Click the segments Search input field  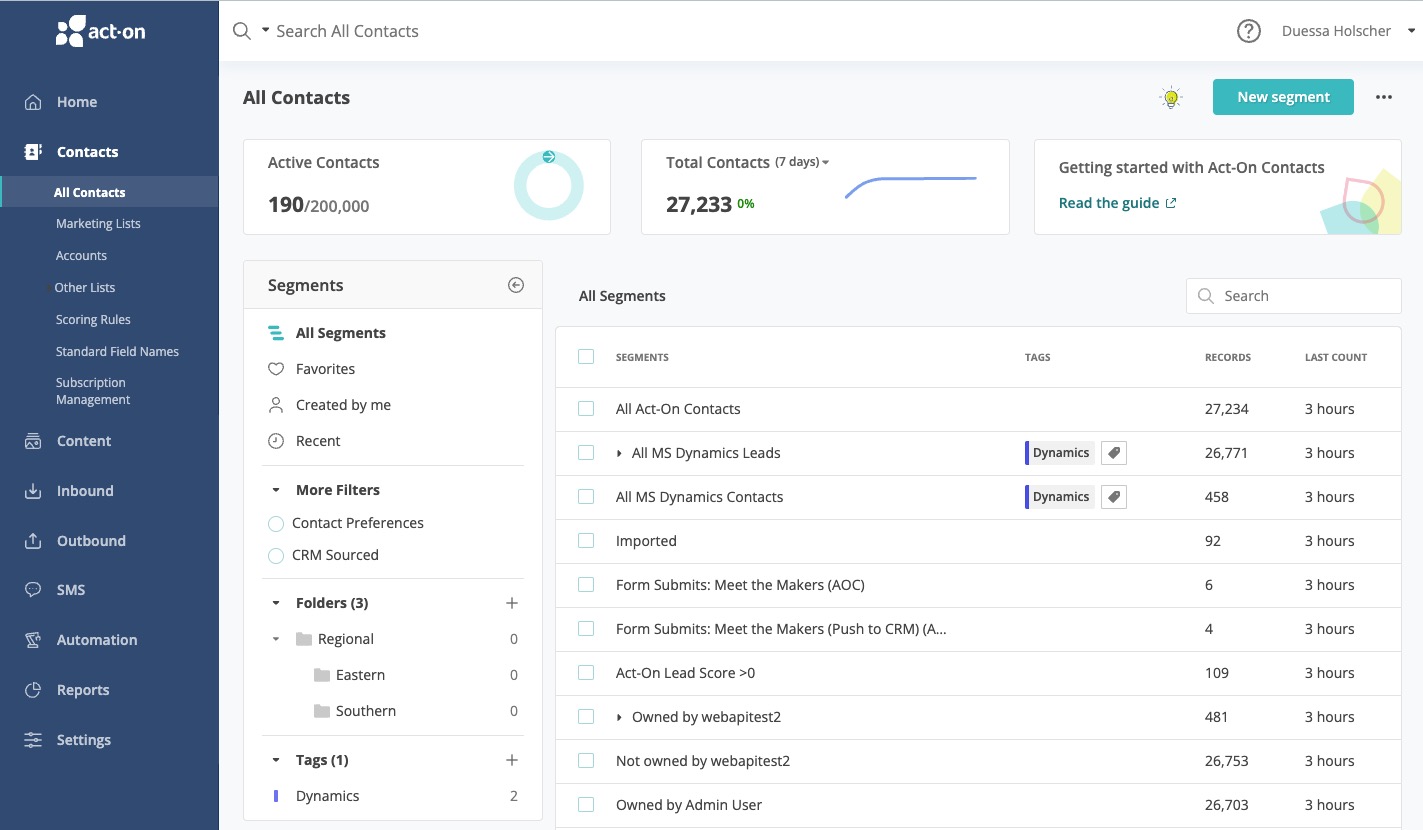point(1294,296)
